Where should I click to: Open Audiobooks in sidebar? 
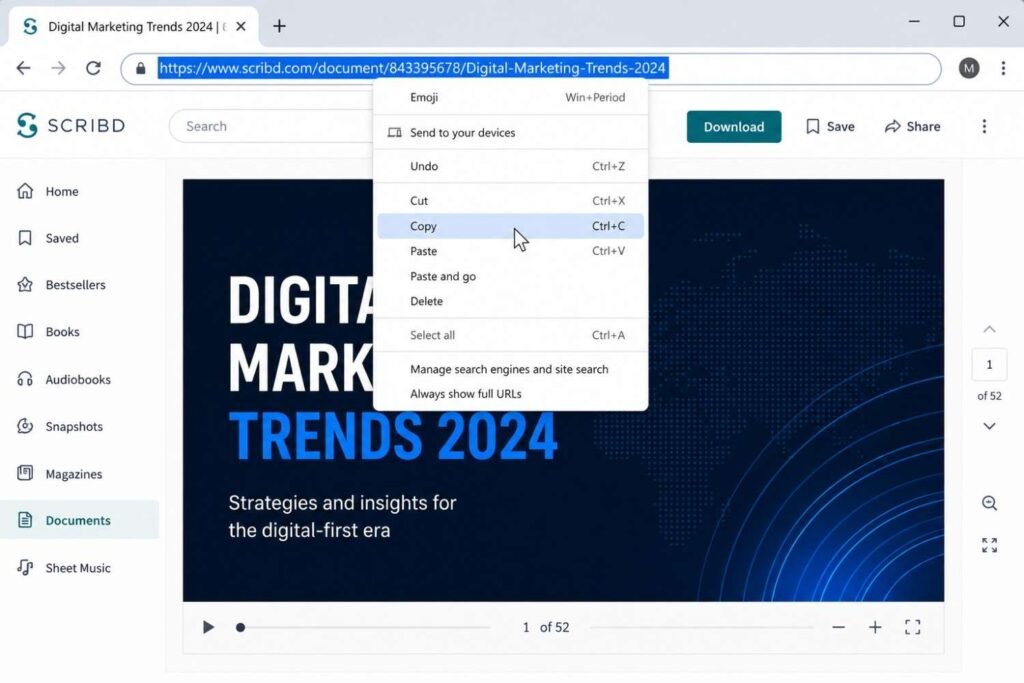80,379
